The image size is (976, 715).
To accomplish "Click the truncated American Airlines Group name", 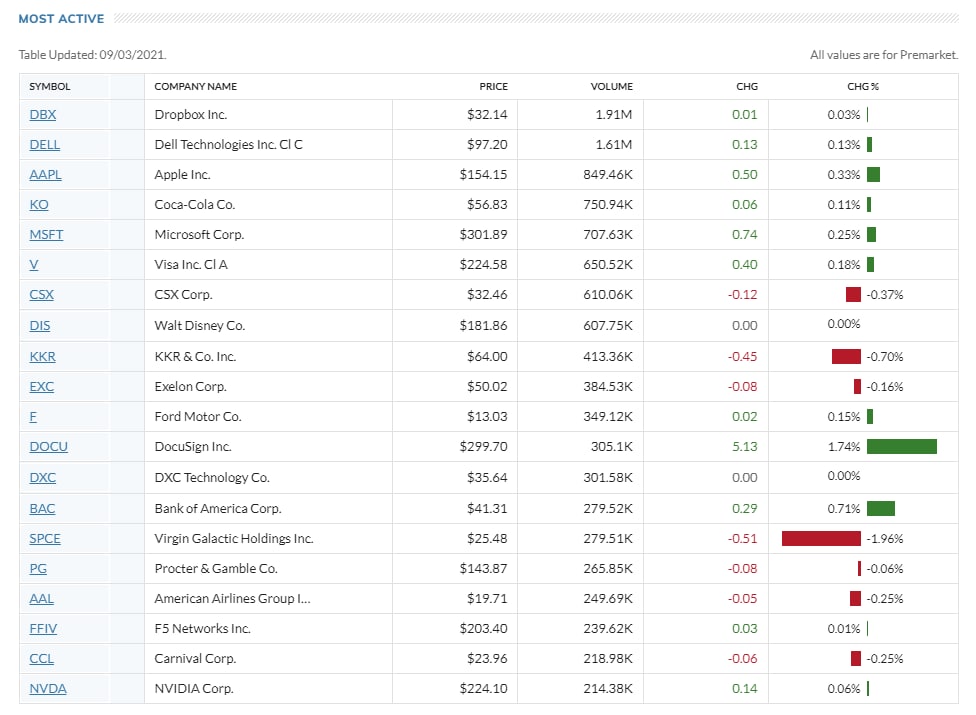I will click(x=232, y=598).
